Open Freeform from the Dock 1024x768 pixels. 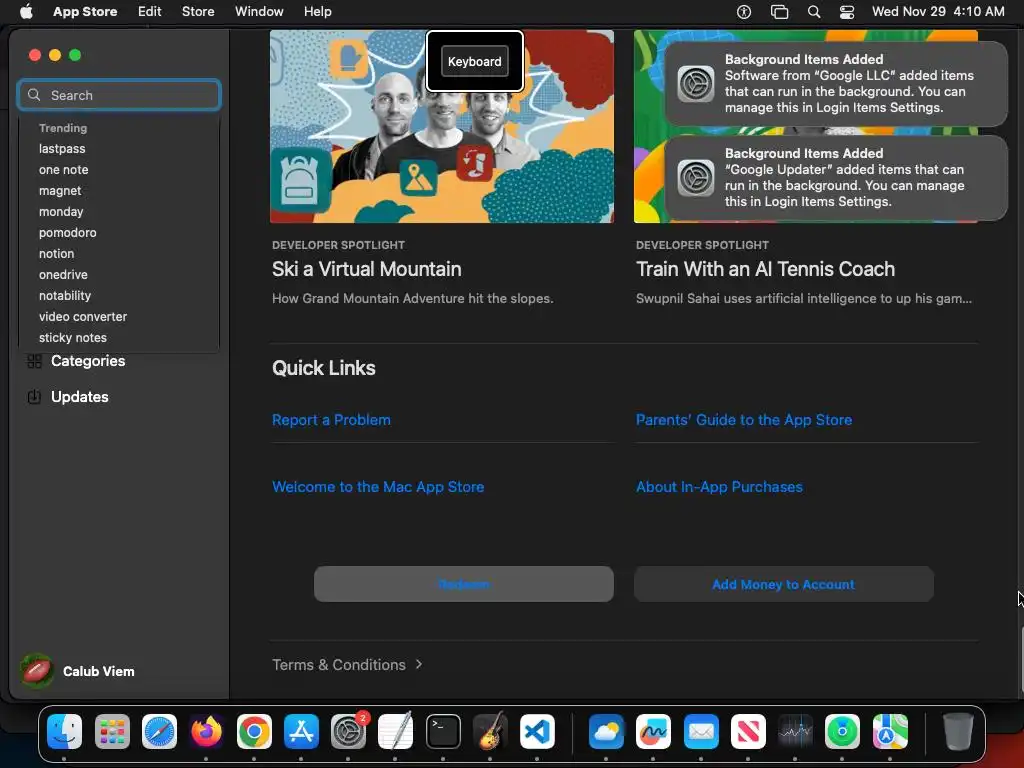654,731
